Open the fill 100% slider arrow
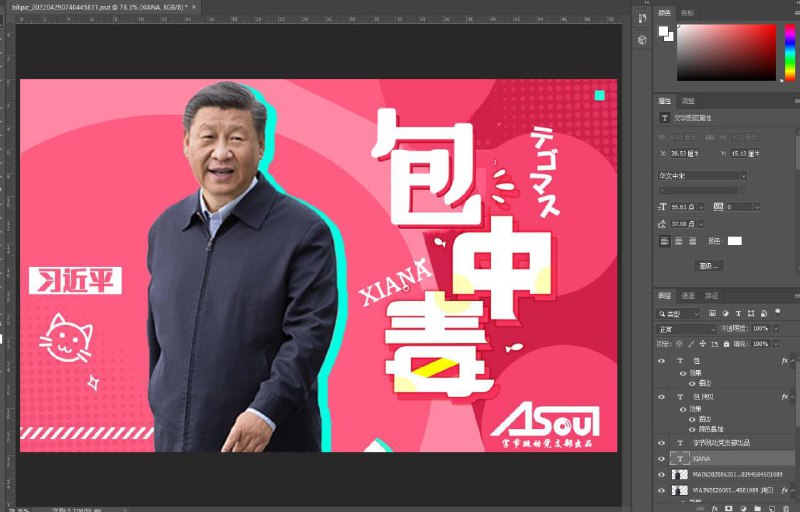This screenshot has width=800, height=512. point(776,344)
